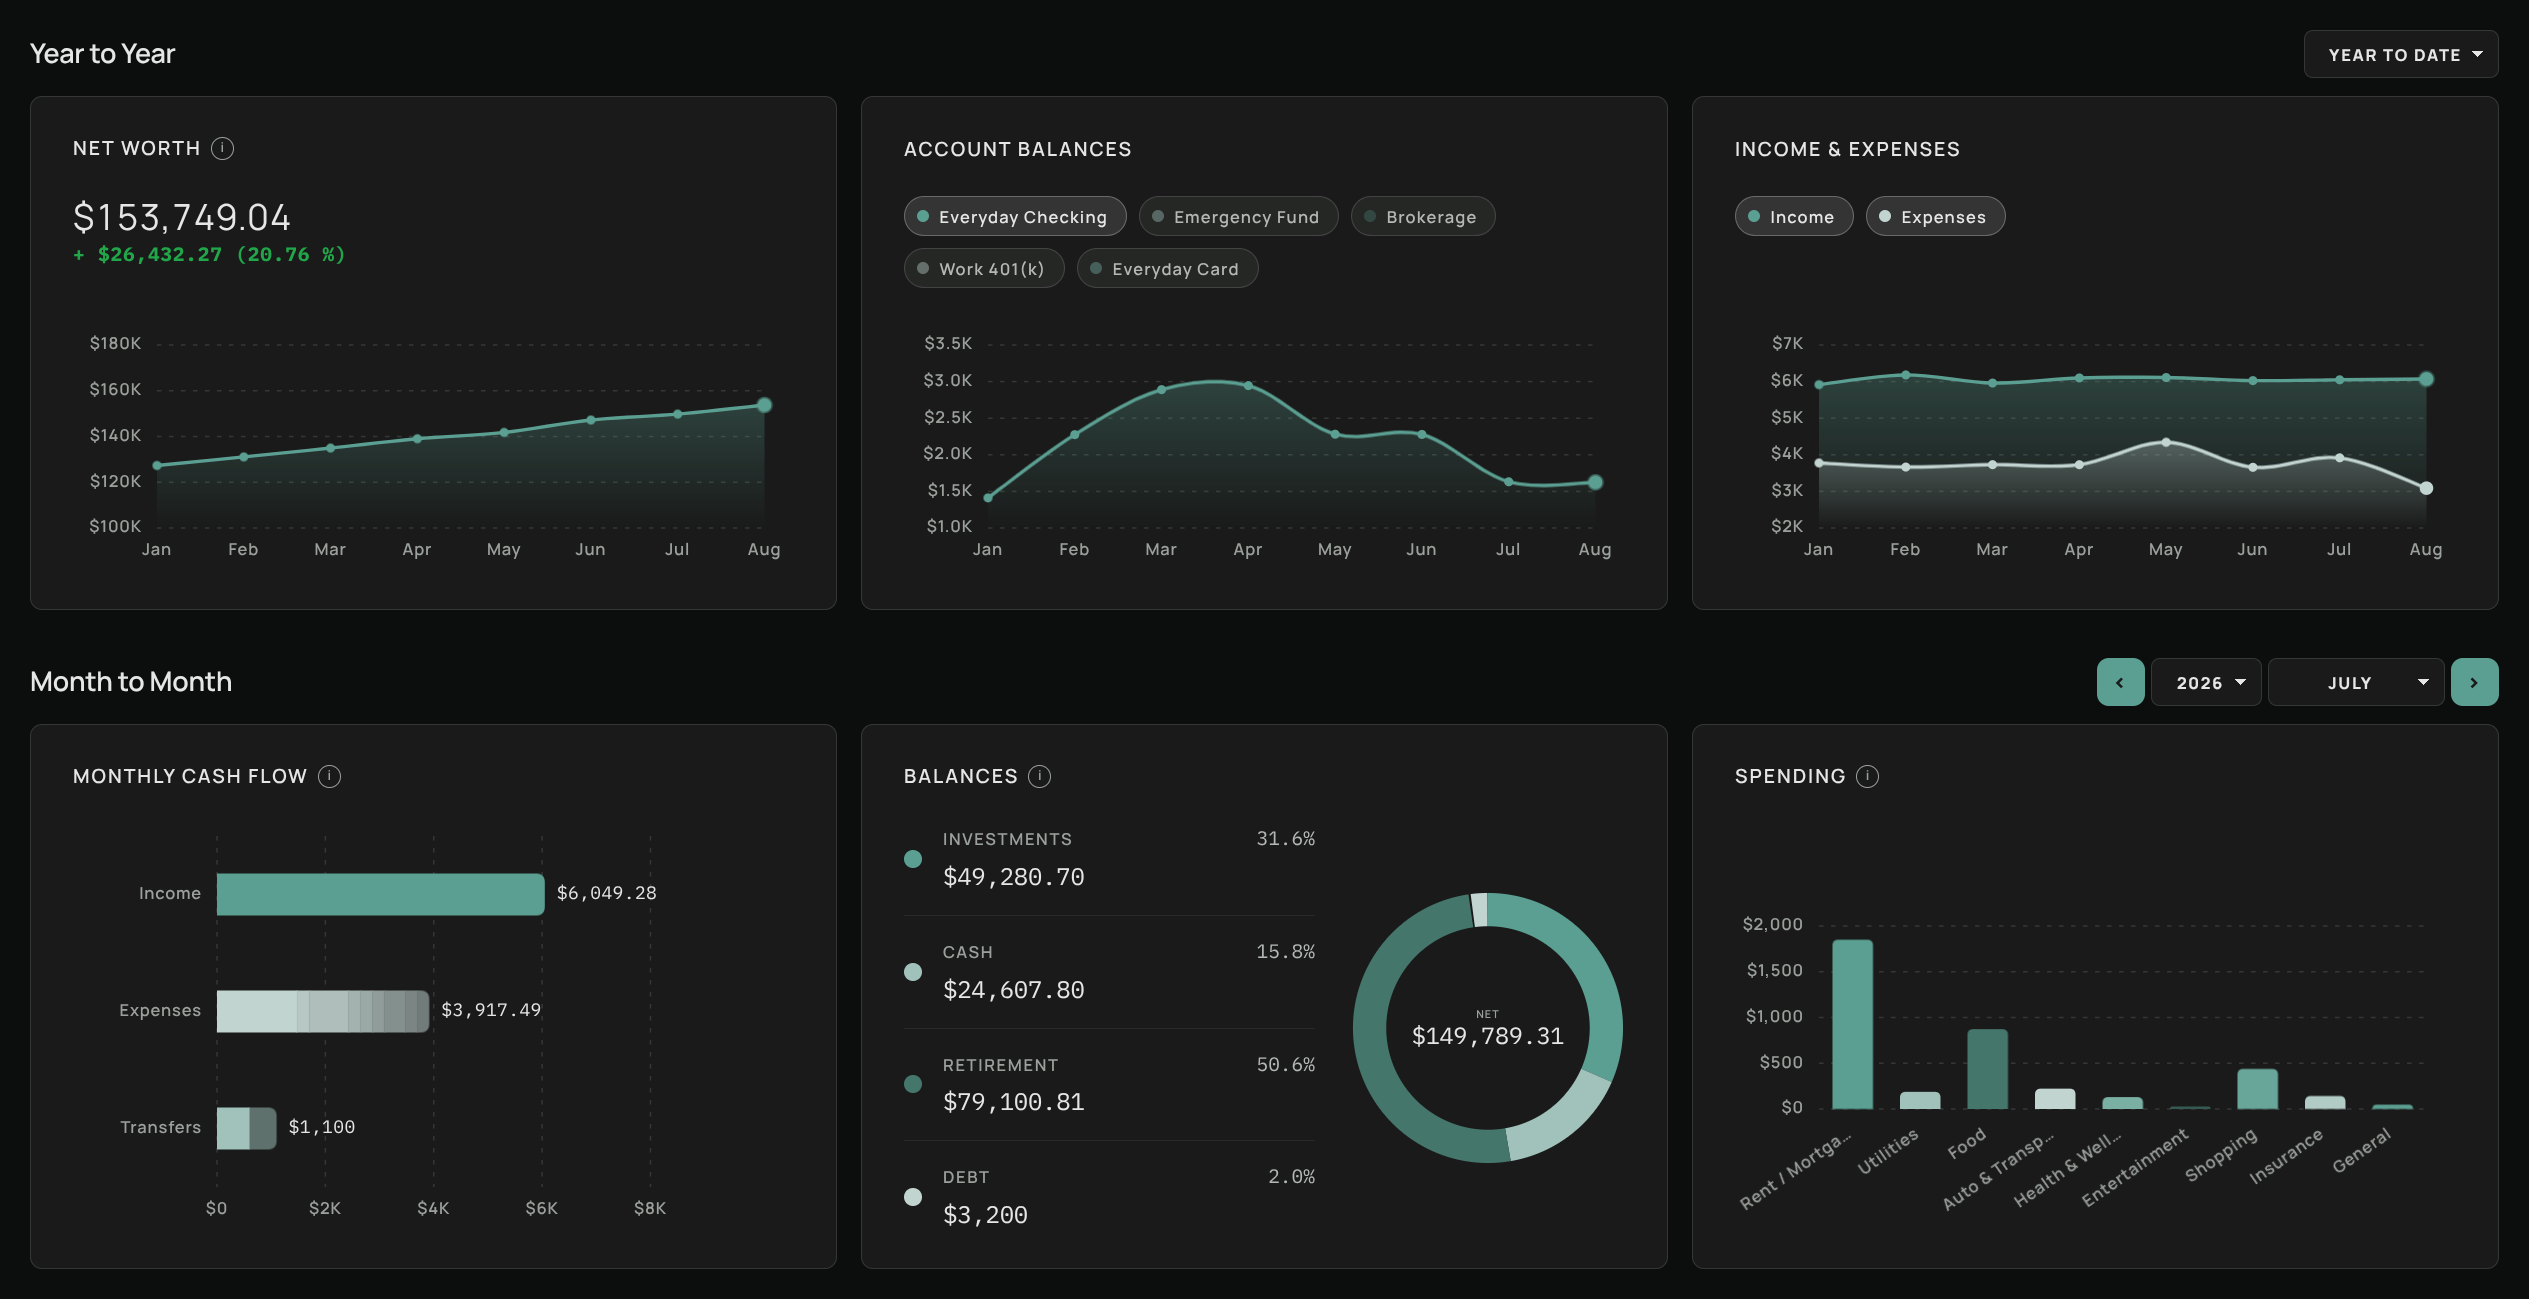This screenshot has width=2529, height=1299.
Task: Toggle Emergency Fund account series
Action: tap(1237, 216)
